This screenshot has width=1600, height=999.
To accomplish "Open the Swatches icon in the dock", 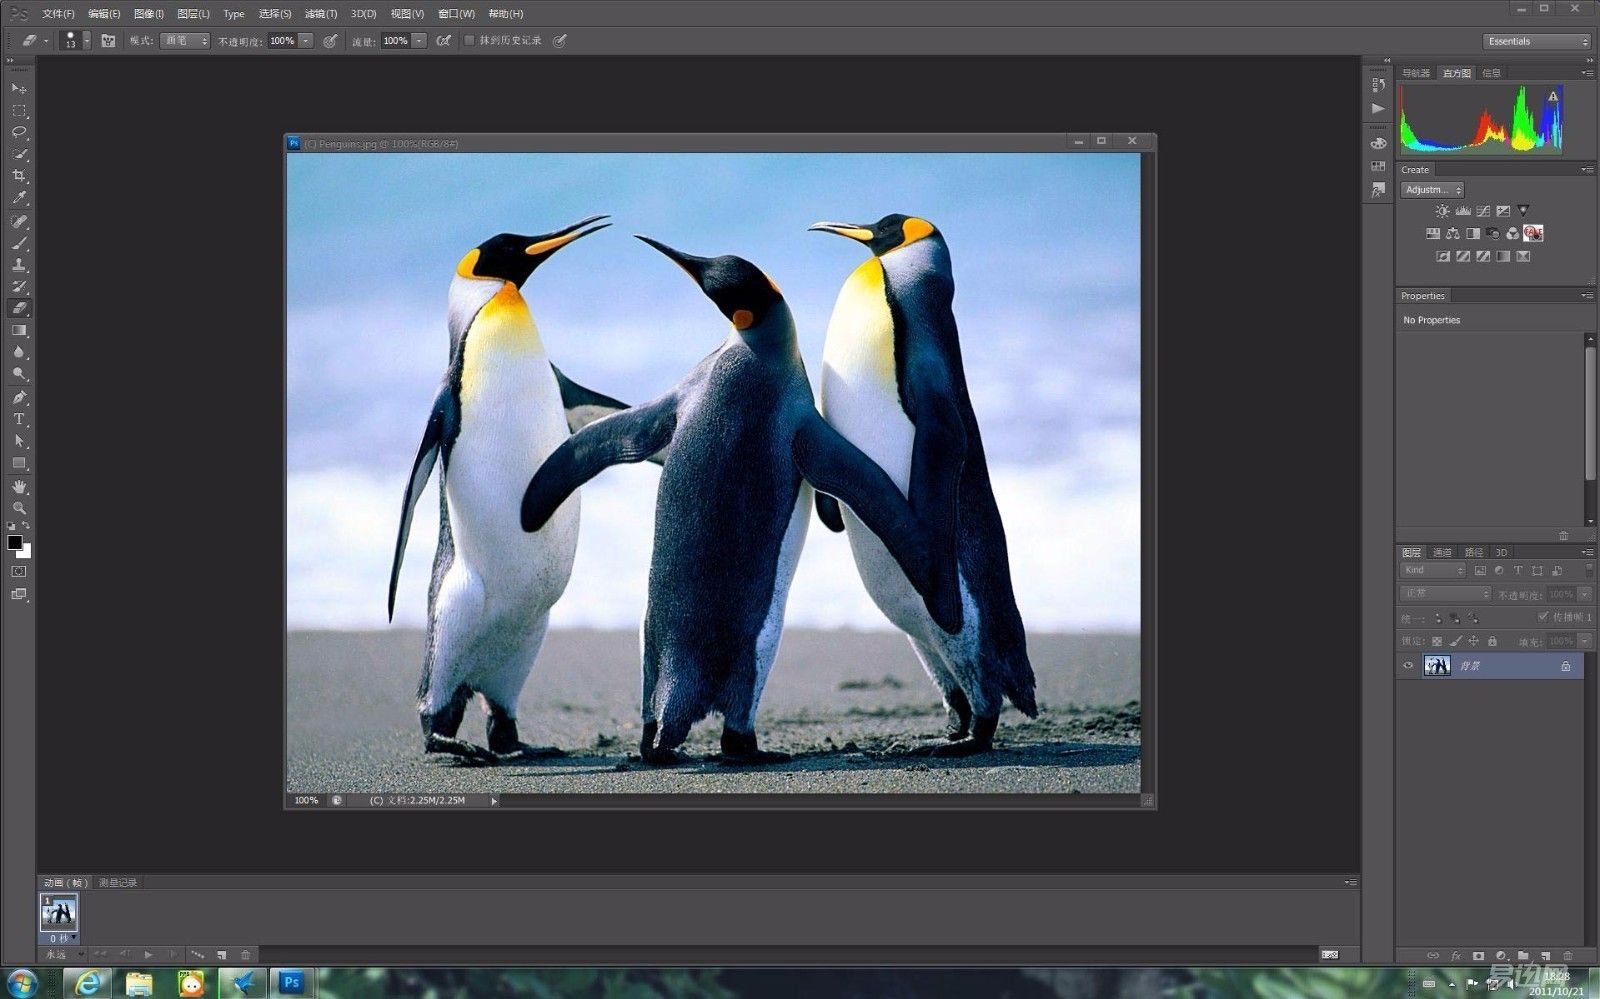I will (1379, 166).
